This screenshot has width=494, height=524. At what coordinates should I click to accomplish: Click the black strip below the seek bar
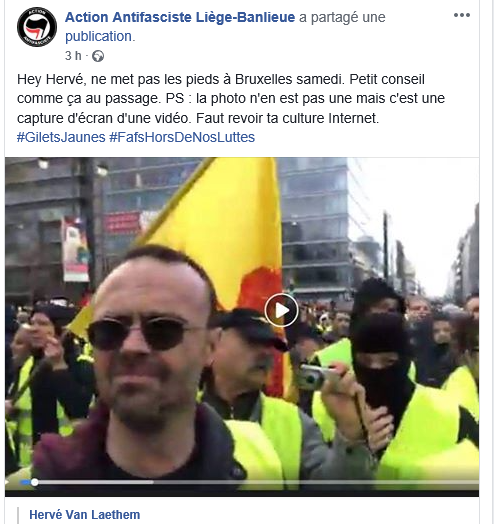click(x=242, y=493)
